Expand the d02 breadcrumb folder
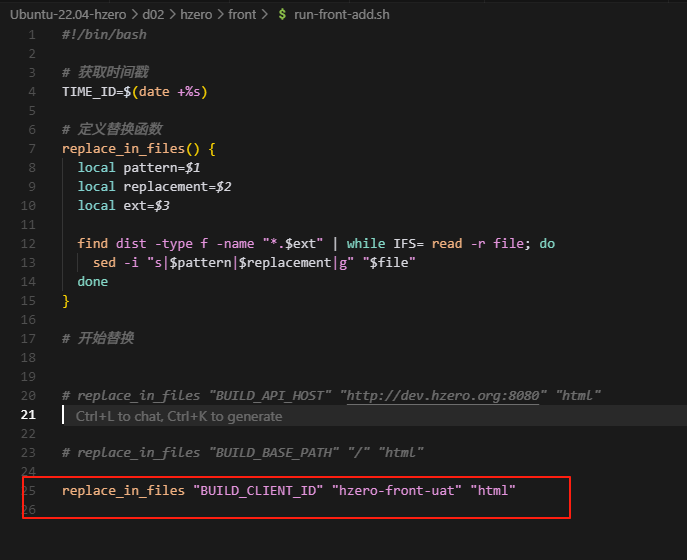The height and width of the screenshot is (560, 687). [x=151, y=14]
